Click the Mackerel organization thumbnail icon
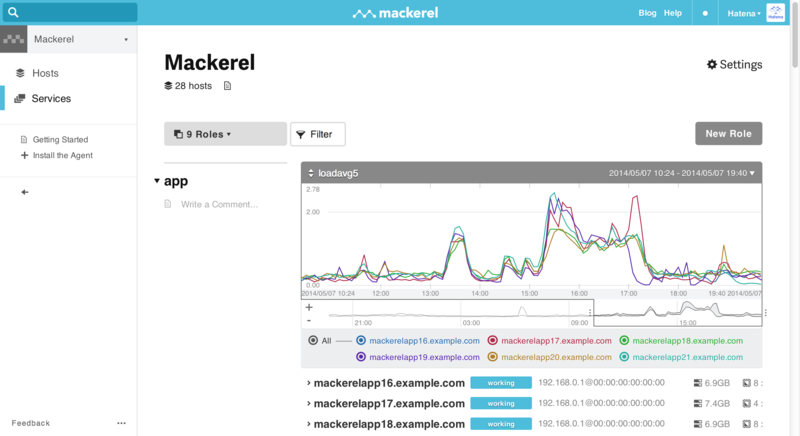 [14, 39]
